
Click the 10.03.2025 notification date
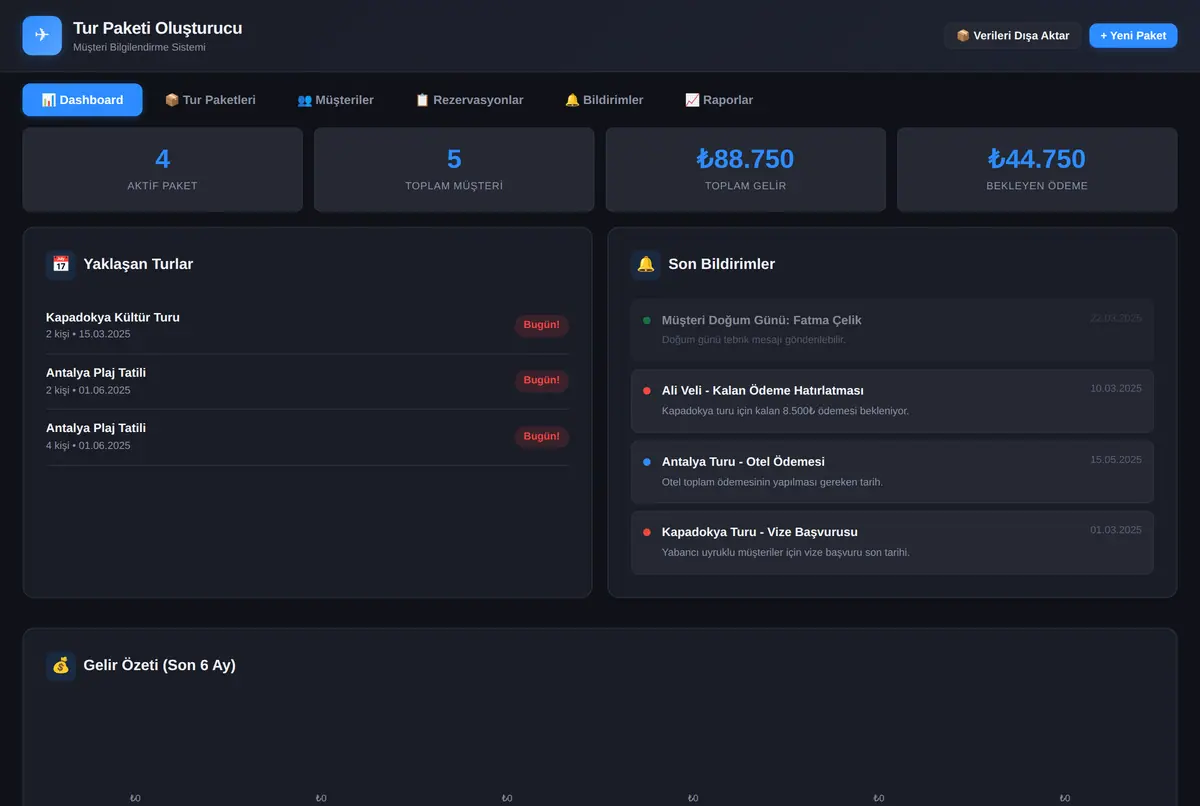pyautogui.click(x=1116, y=388)
